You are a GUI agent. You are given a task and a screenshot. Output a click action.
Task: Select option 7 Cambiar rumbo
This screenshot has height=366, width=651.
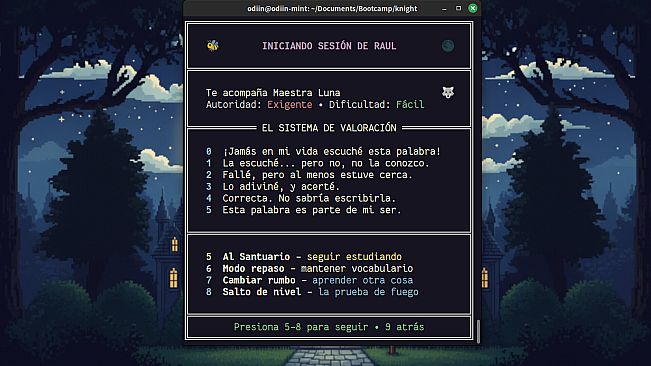[x=309, y=280]
